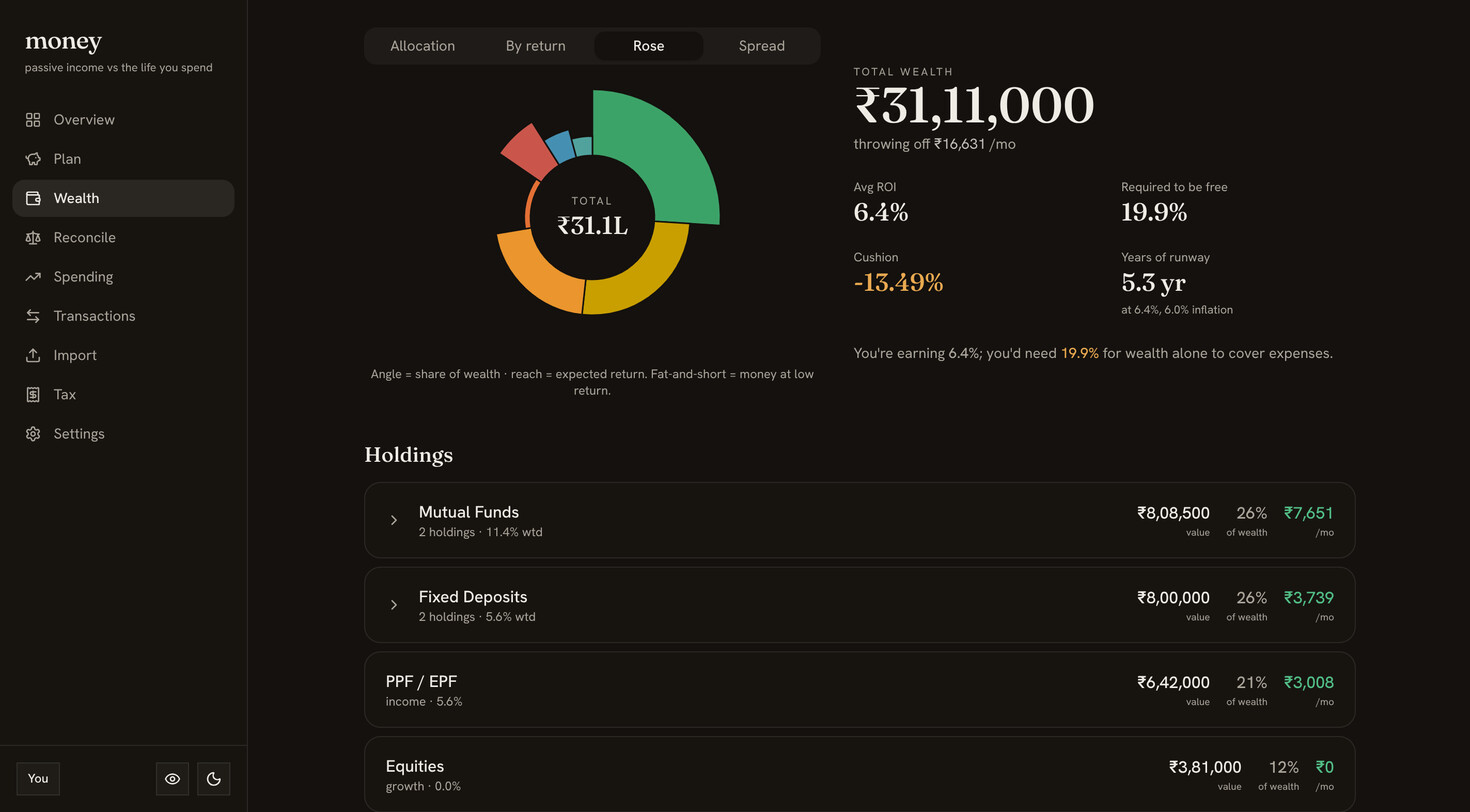Click 'at 6.4%, 6.0% inflation' note
The height and width of the screenshot is (812, 1470).
coord(1177,310)
